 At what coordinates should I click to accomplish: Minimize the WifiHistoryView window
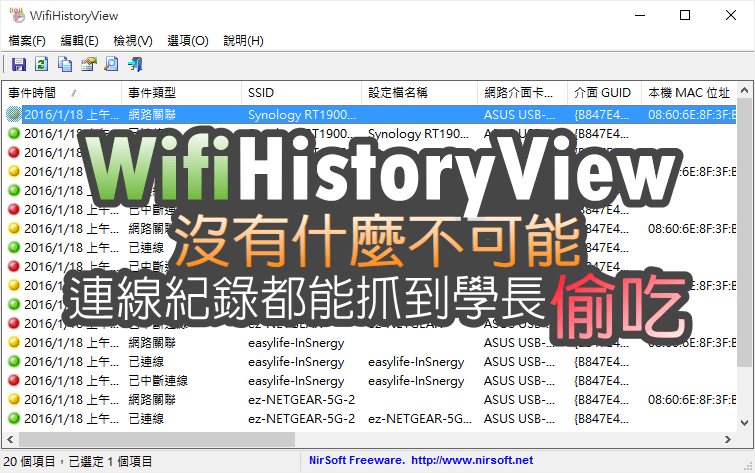click(x=639, y=15)
